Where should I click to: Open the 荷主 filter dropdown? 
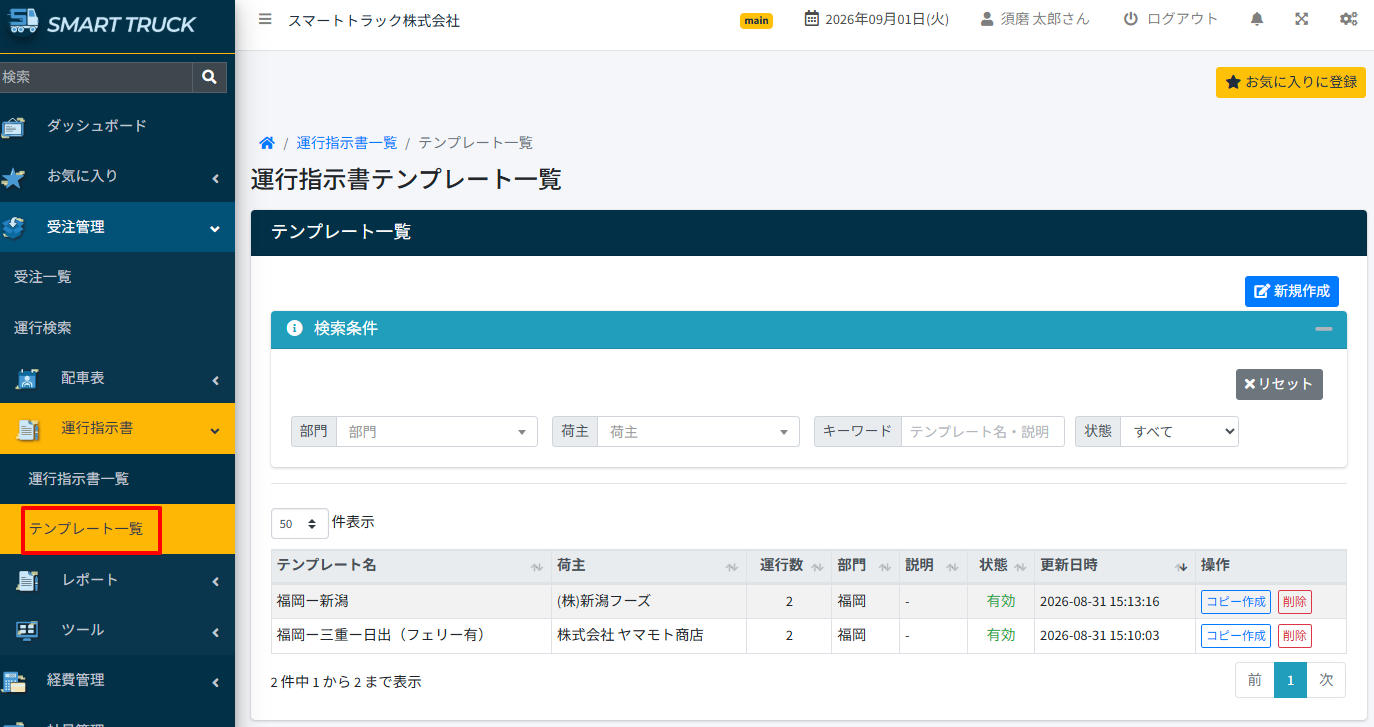click(x=698, y=432)
